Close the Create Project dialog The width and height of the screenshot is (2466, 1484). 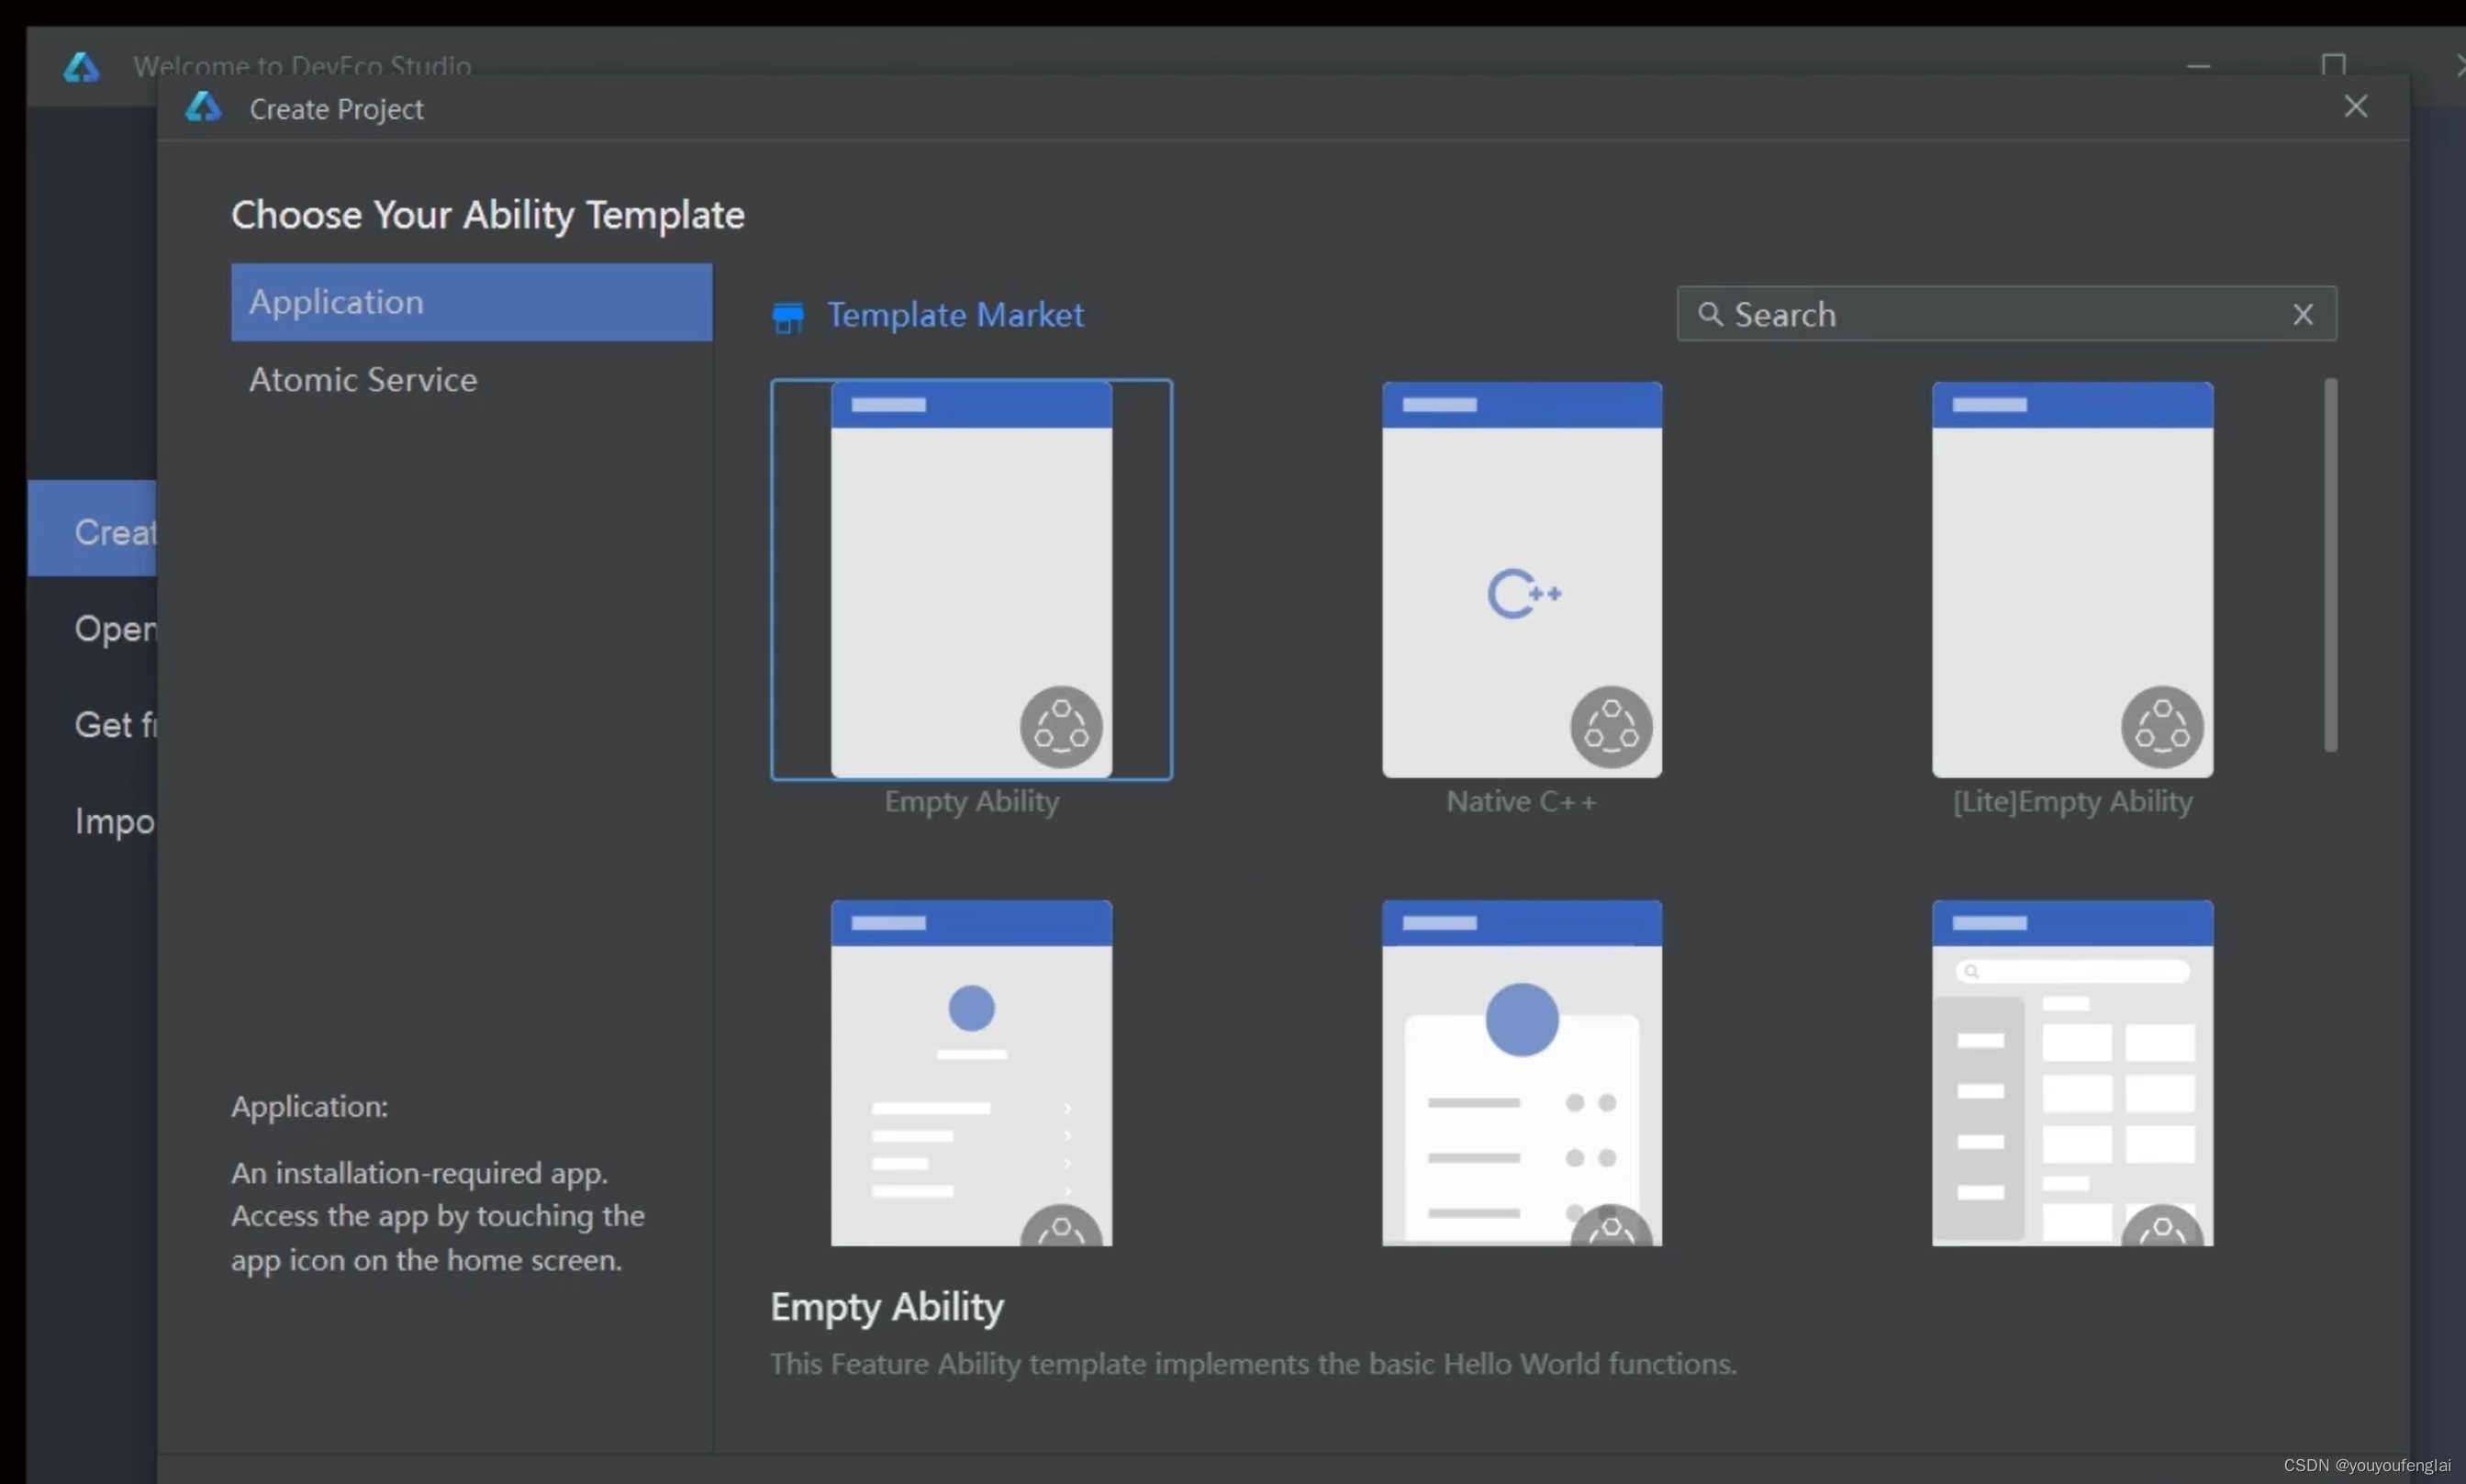[2355, 106]
